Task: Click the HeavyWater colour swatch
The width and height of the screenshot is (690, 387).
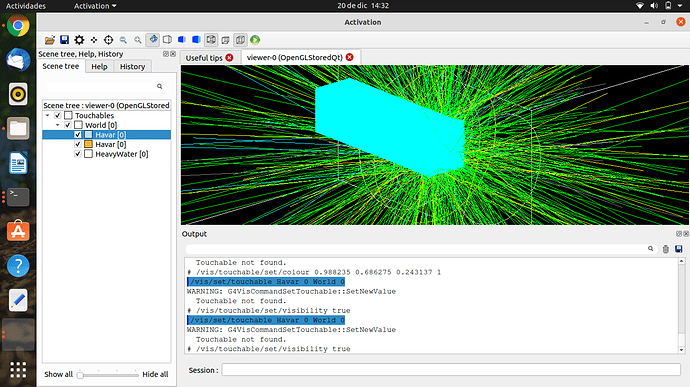Action: click(x=88, y=154)
